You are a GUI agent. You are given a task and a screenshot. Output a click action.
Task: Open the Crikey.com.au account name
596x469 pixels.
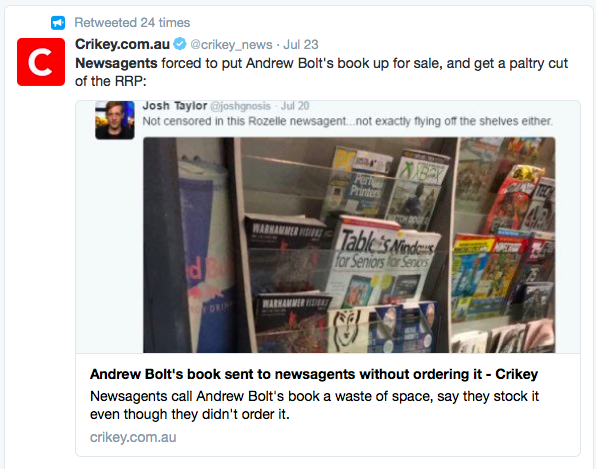coord(122,44)
